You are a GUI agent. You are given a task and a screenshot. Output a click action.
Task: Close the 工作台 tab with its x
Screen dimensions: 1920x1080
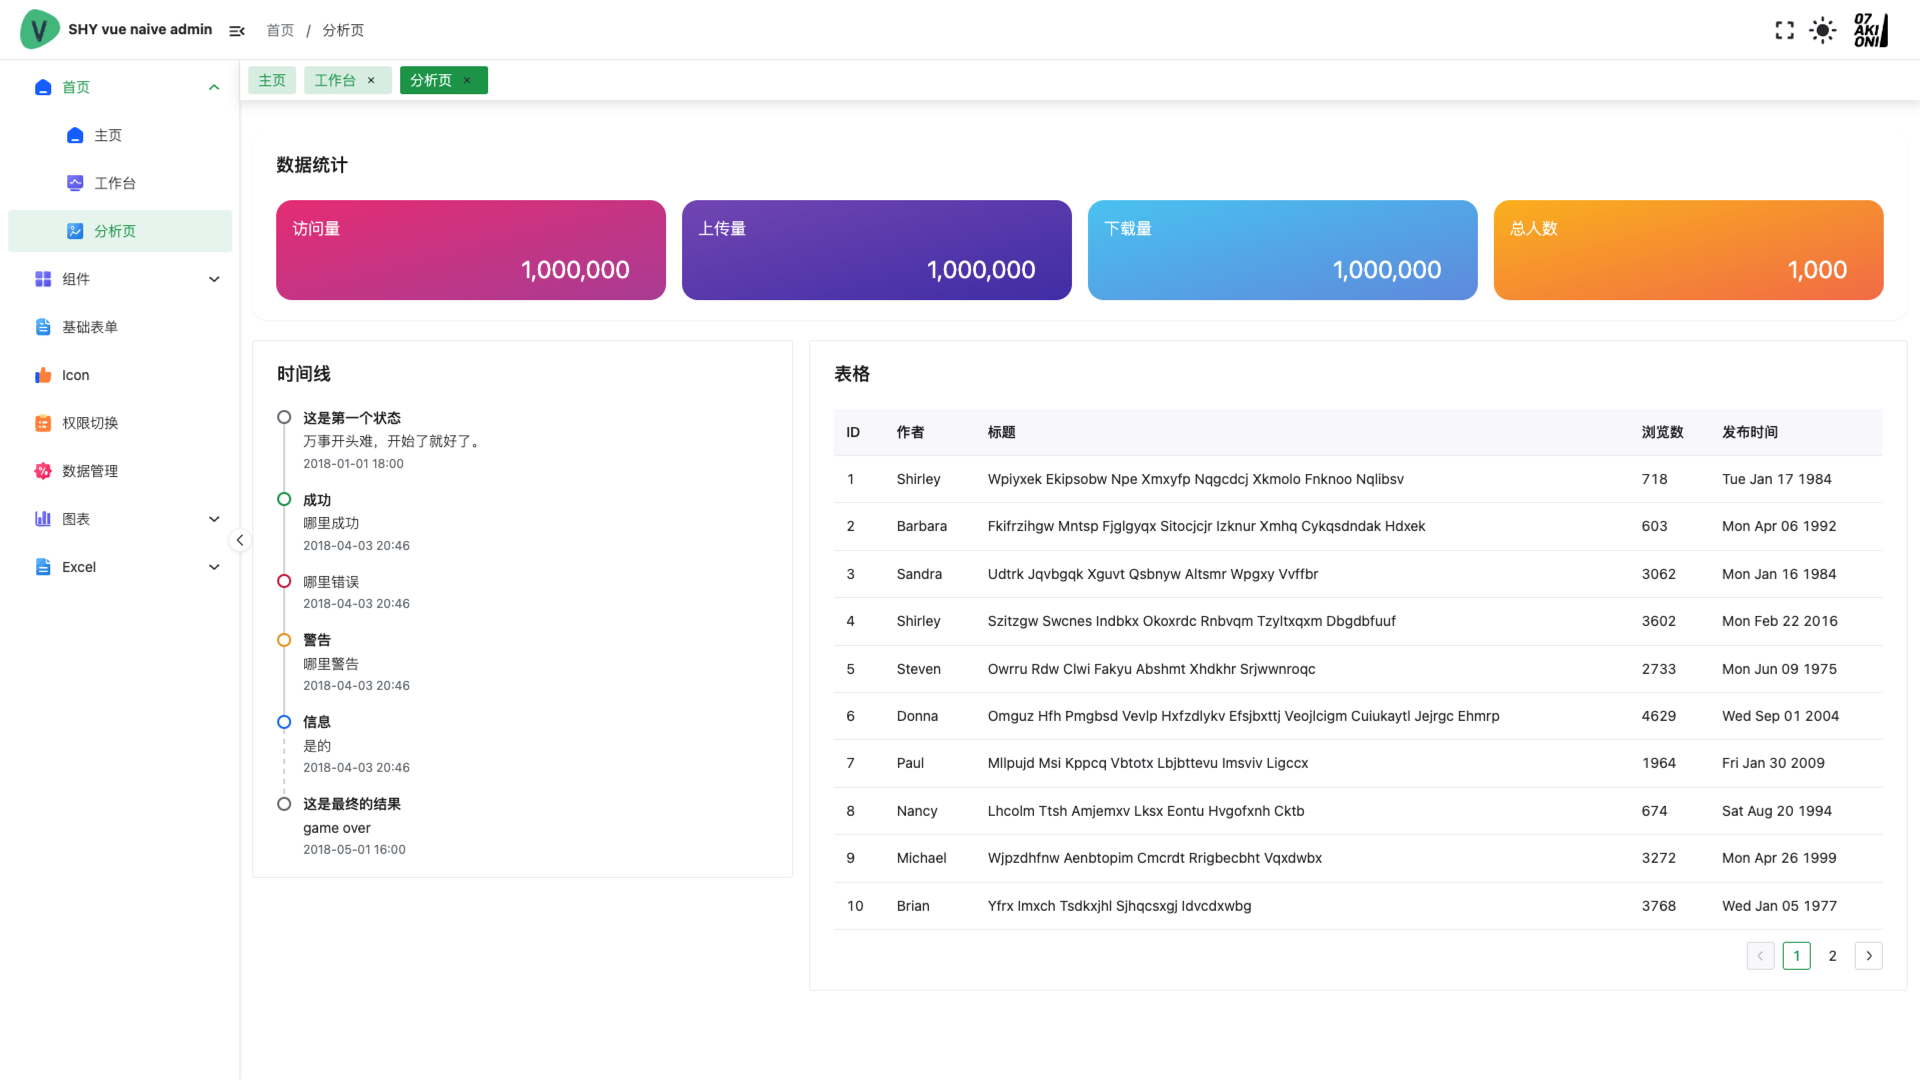[371, 80]
